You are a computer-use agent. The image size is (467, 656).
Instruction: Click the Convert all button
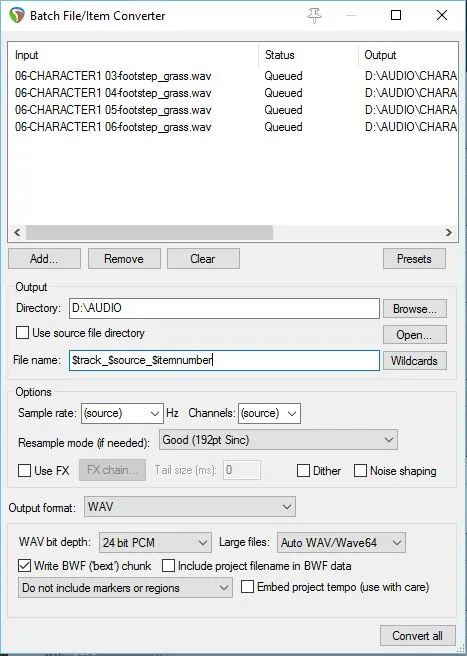click(x=417, y=636)
